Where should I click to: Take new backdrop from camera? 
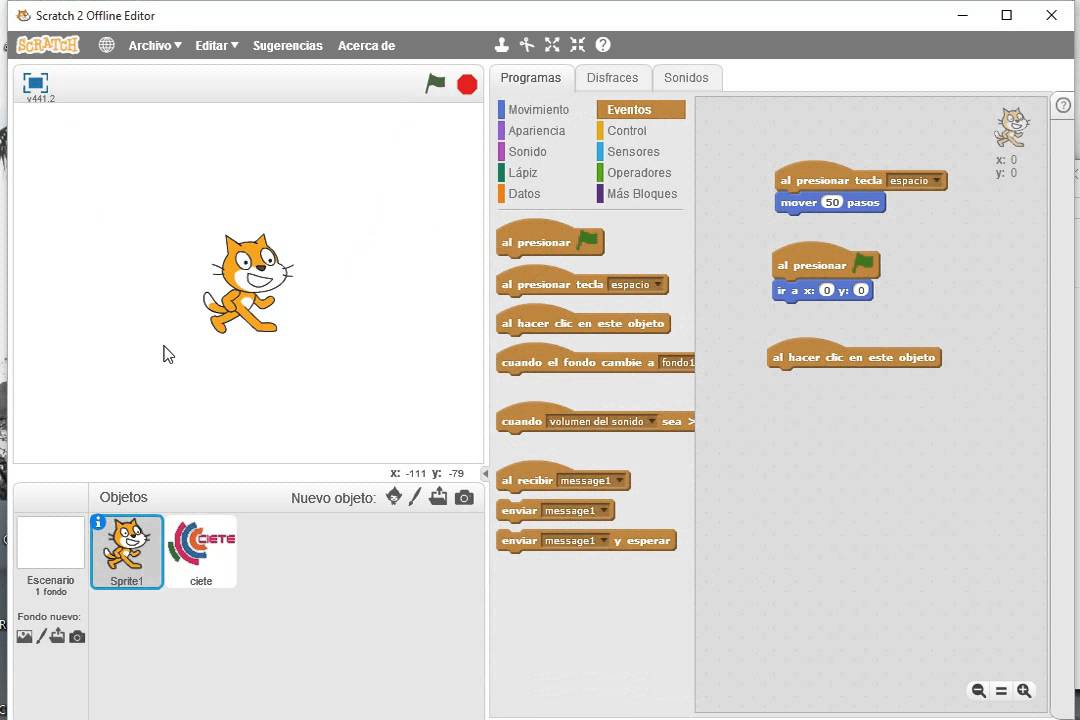click(x=77, y=637)
